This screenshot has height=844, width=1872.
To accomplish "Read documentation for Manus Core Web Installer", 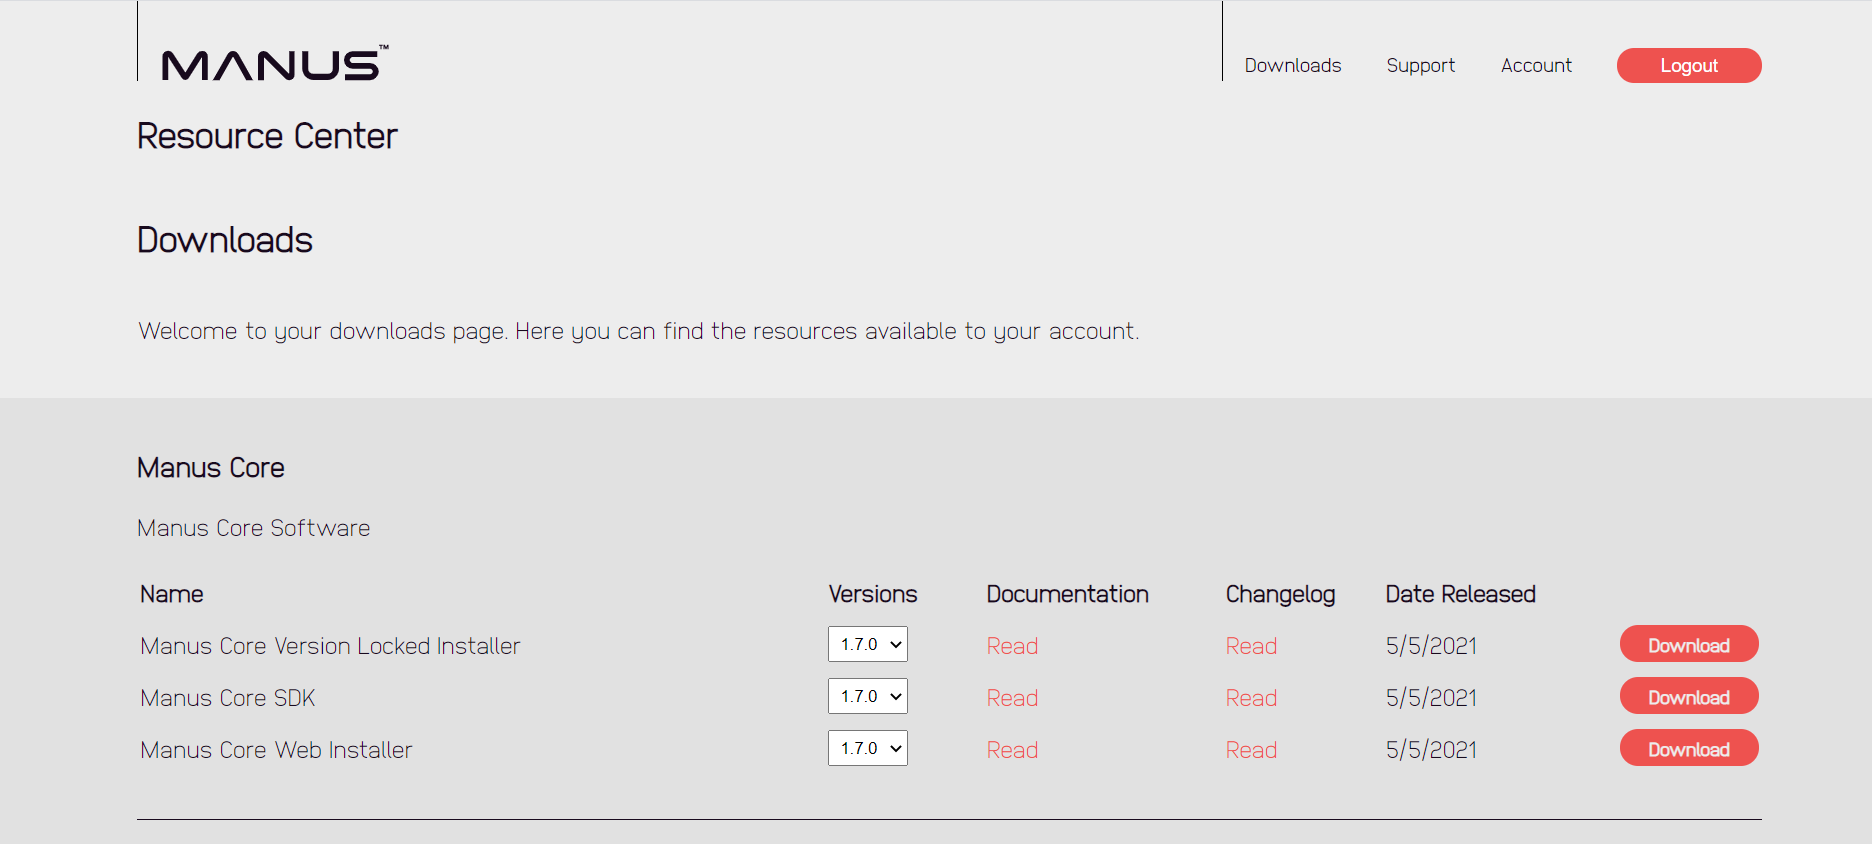I will click(1012, 750).
